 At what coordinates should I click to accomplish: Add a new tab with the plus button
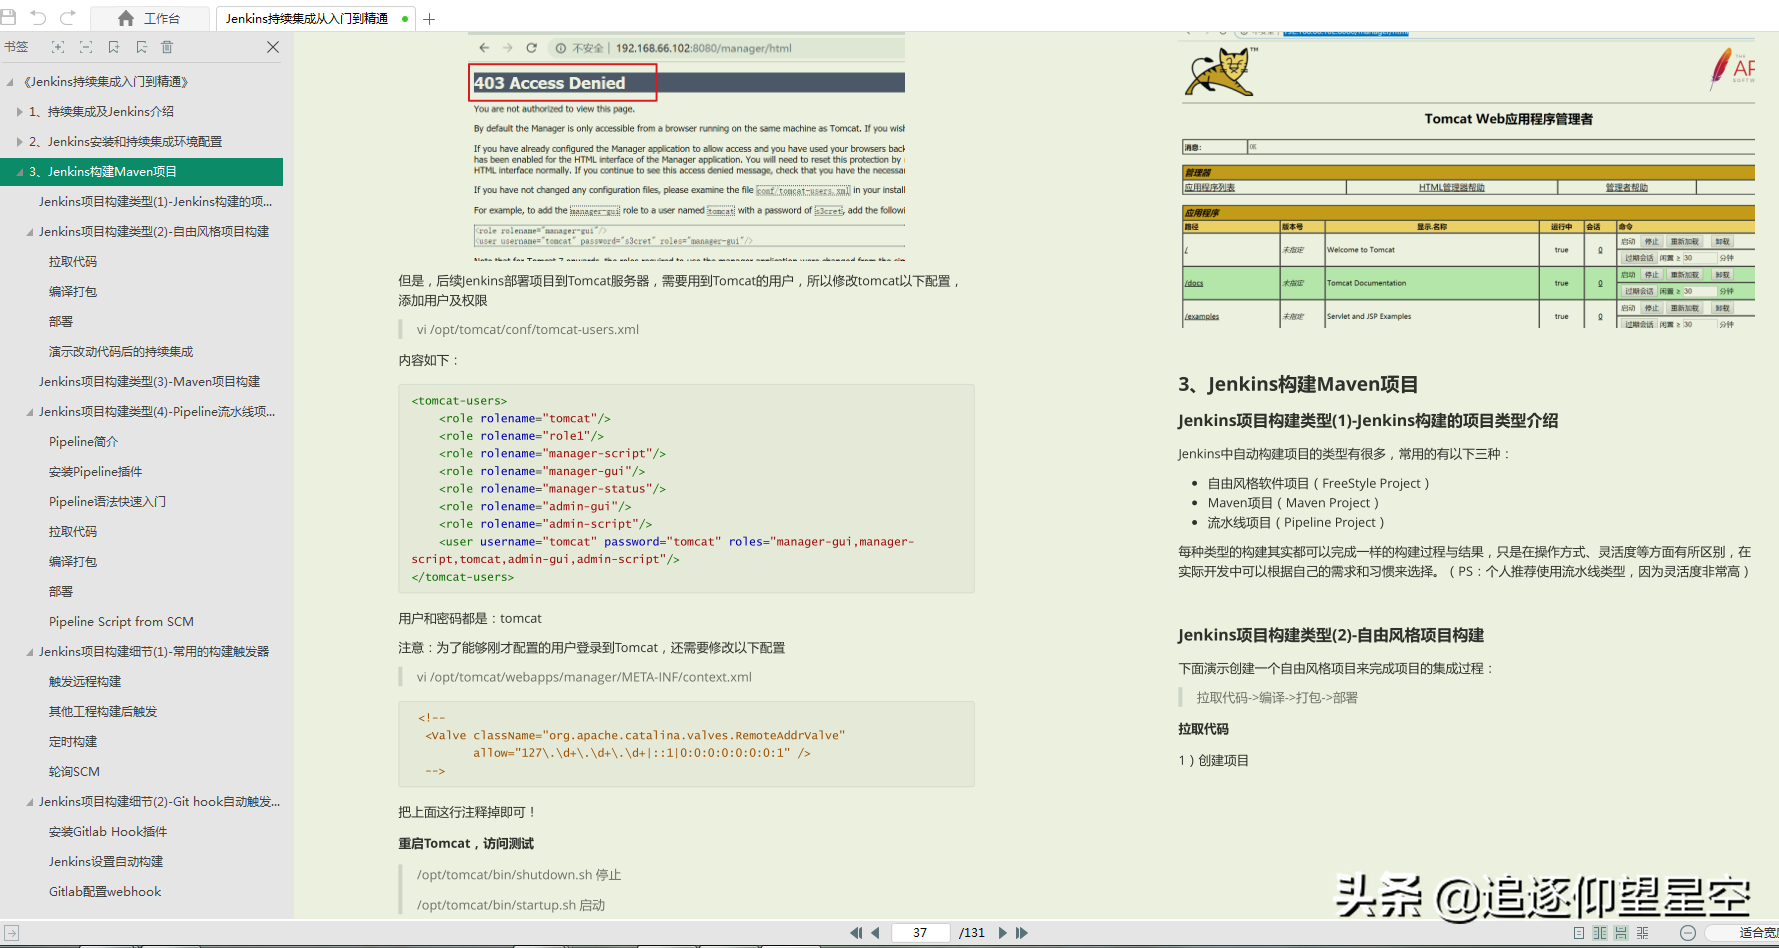point(429,19)
